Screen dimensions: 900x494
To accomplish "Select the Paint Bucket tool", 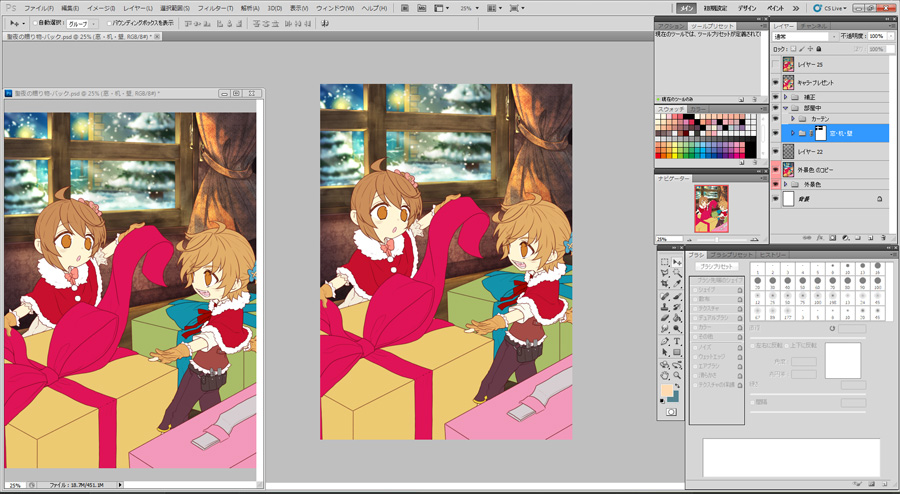I will pyautogui.click(x=677, y=317).
